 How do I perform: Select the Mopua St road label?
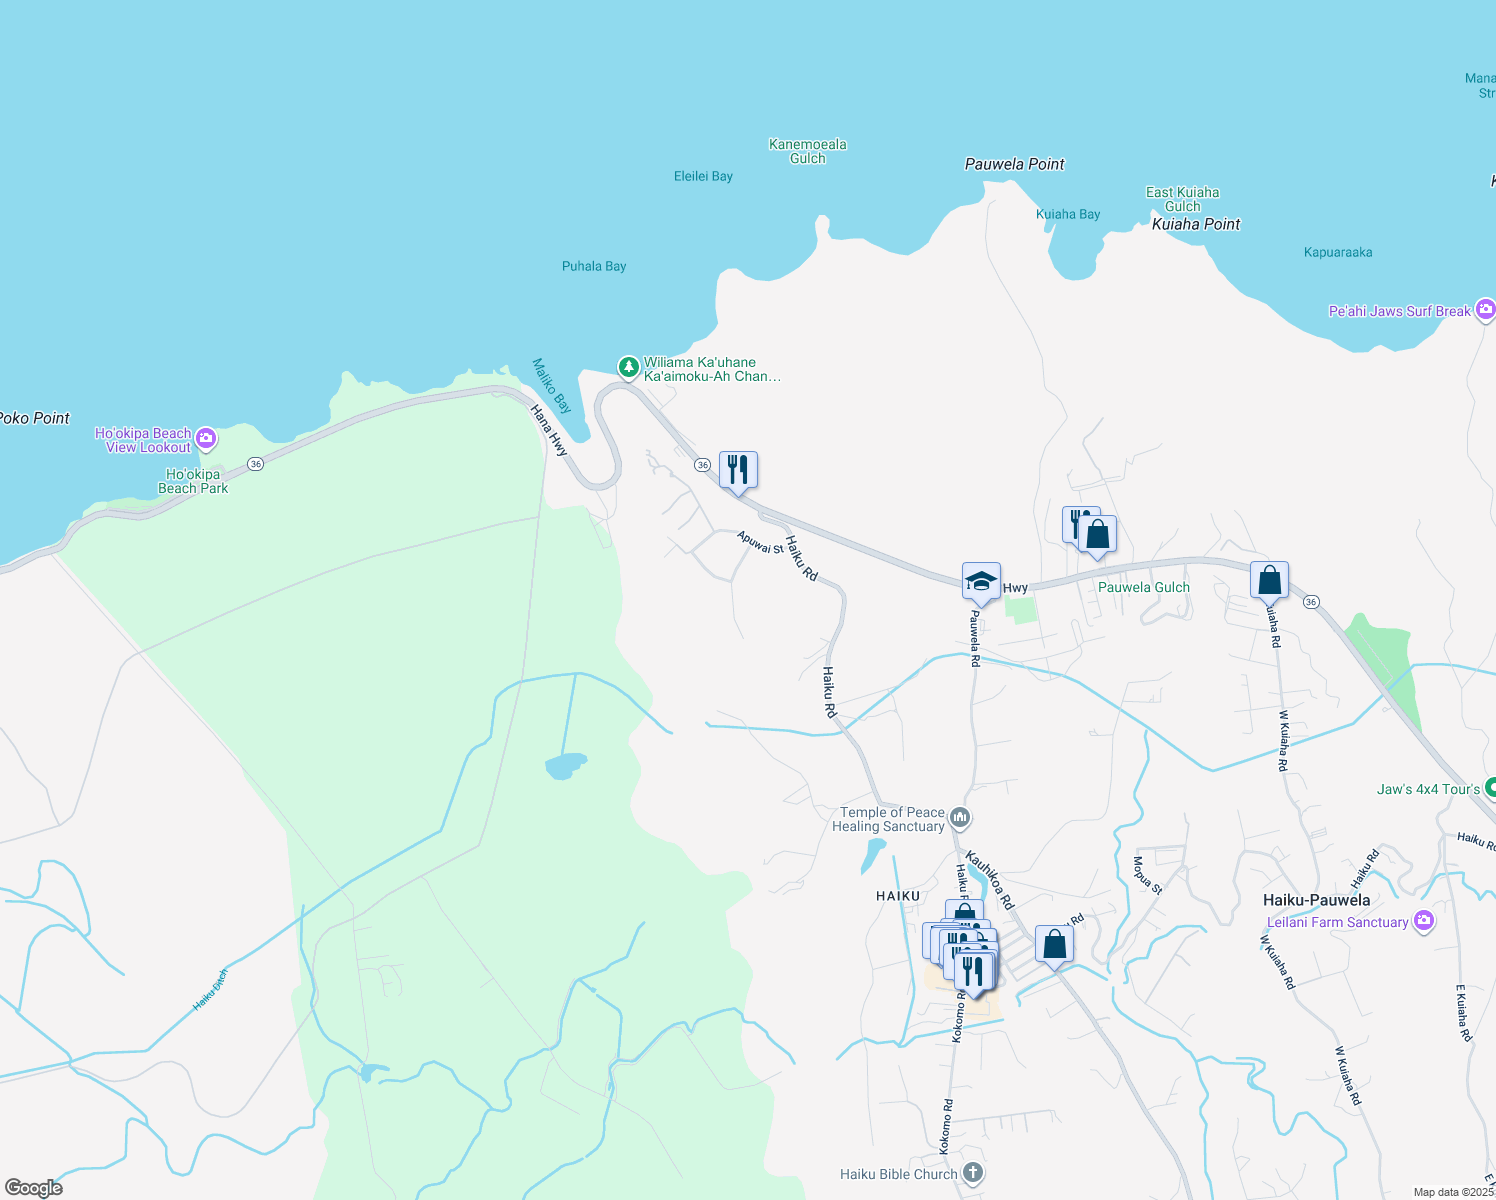[1148, 875]
